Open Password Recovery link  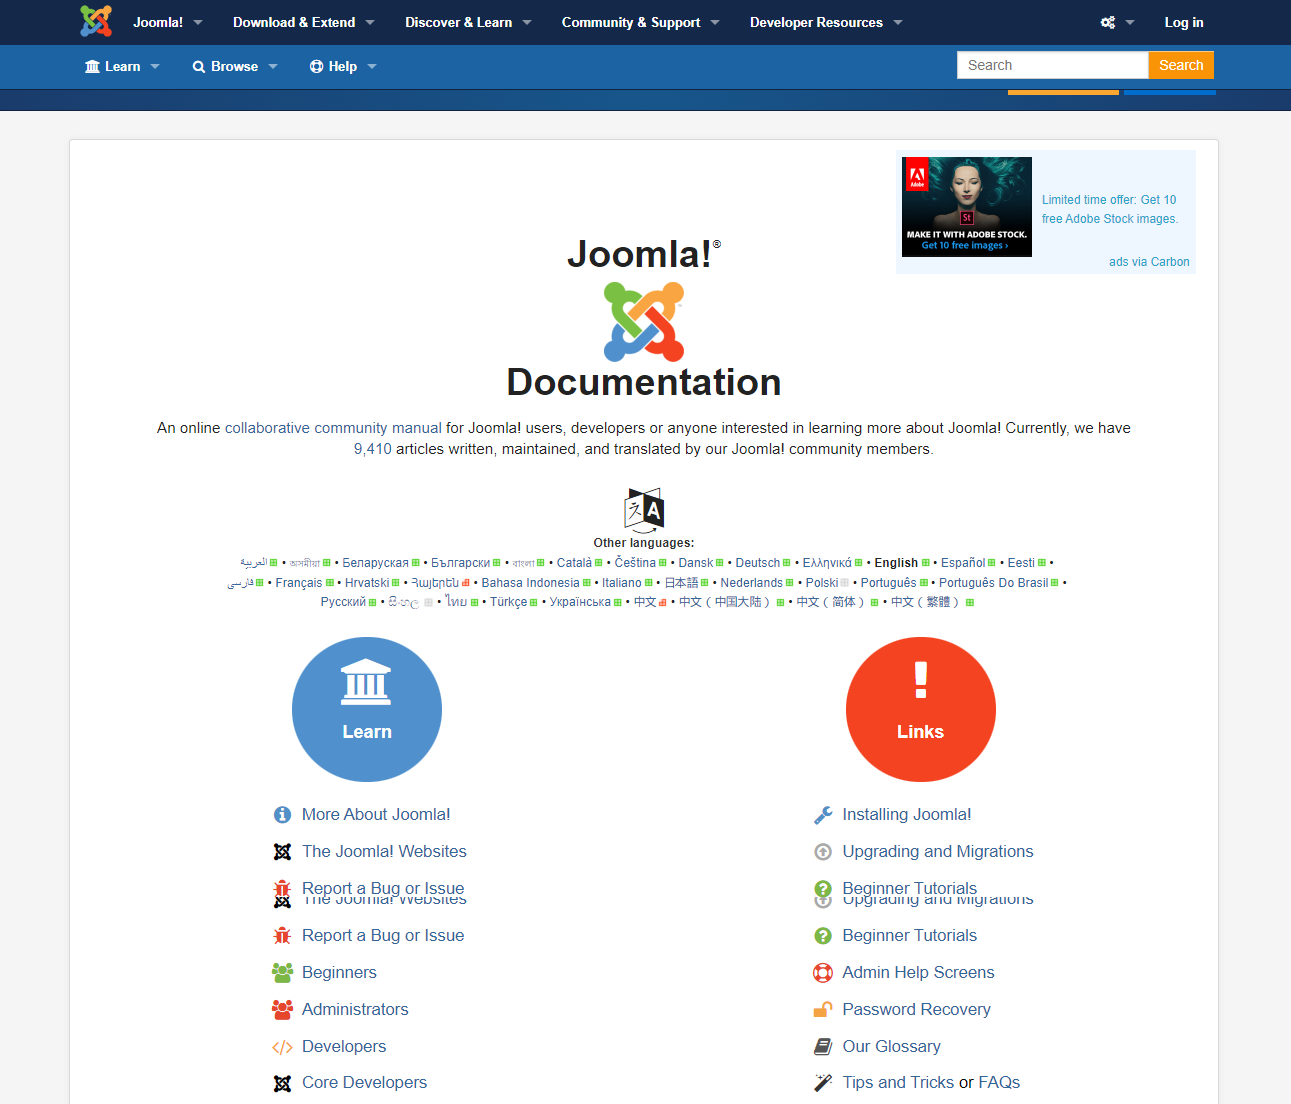tap(916, 1010)
